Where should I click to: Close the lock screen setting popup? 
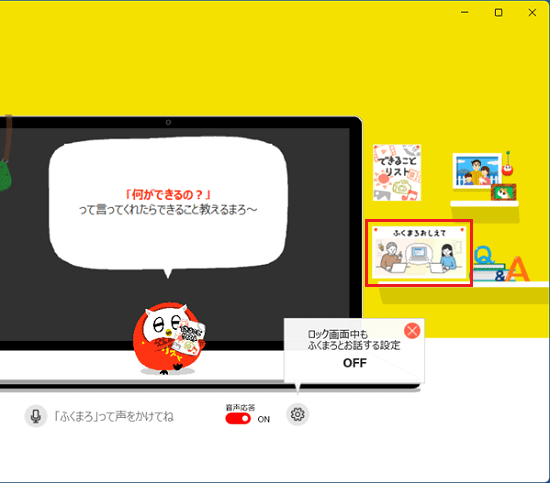[412, 331]
